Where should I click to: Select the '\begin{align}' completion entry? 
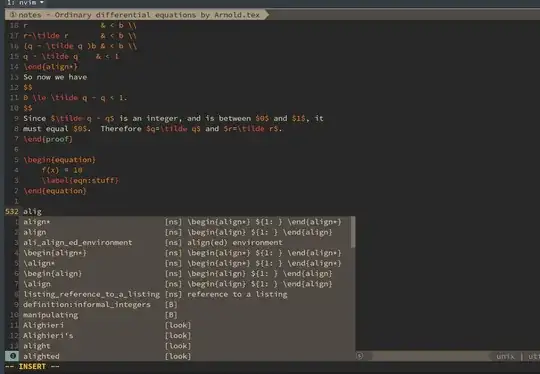[186, 273]
